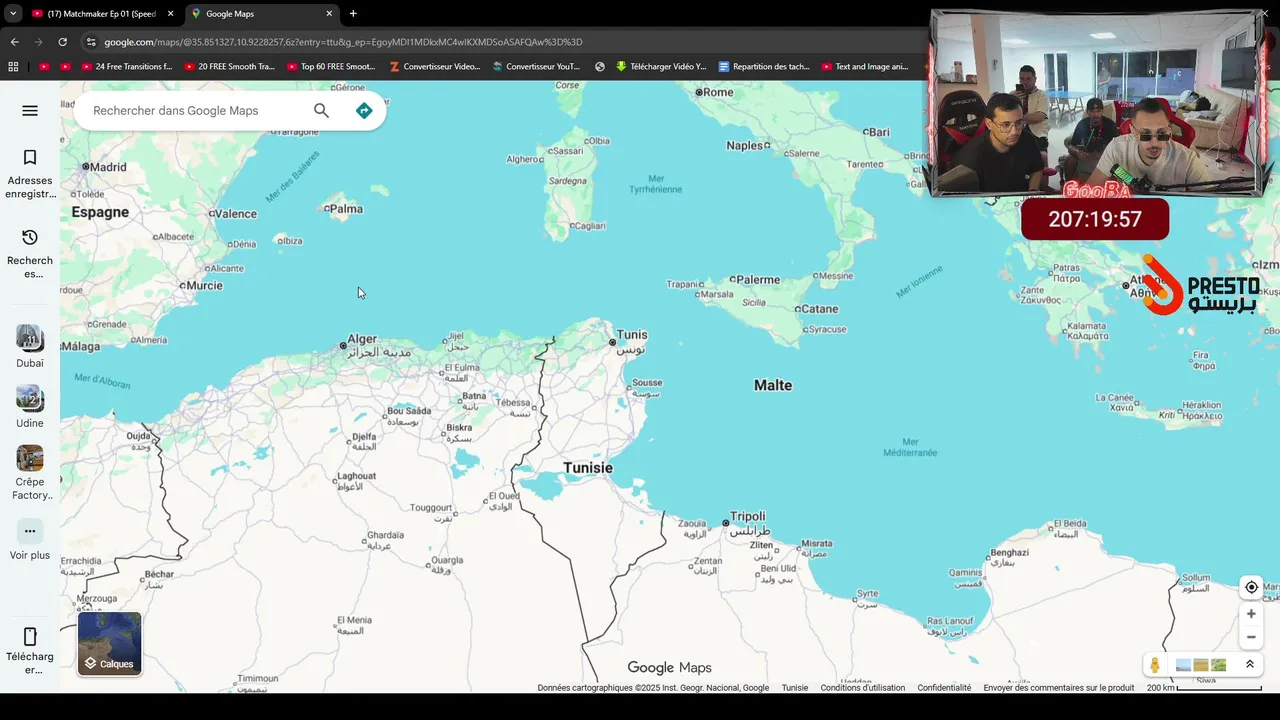
Task: Open Adresses enregistrées bookmark icon
Action: tap(30, 157)
